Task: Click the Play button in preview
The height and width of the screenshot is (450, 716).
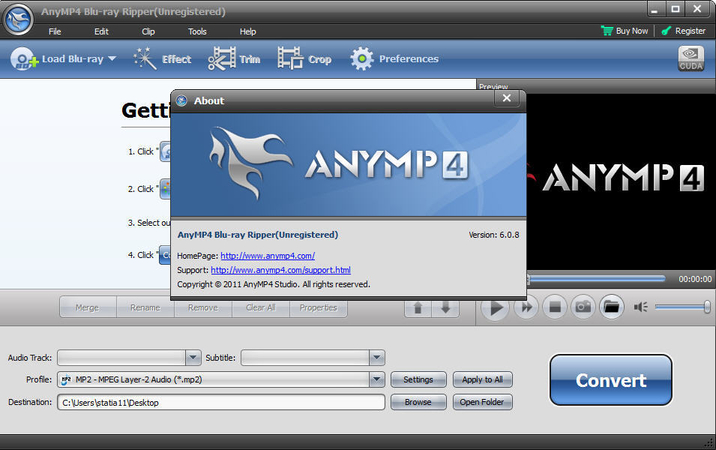Action: click(495, 307)
